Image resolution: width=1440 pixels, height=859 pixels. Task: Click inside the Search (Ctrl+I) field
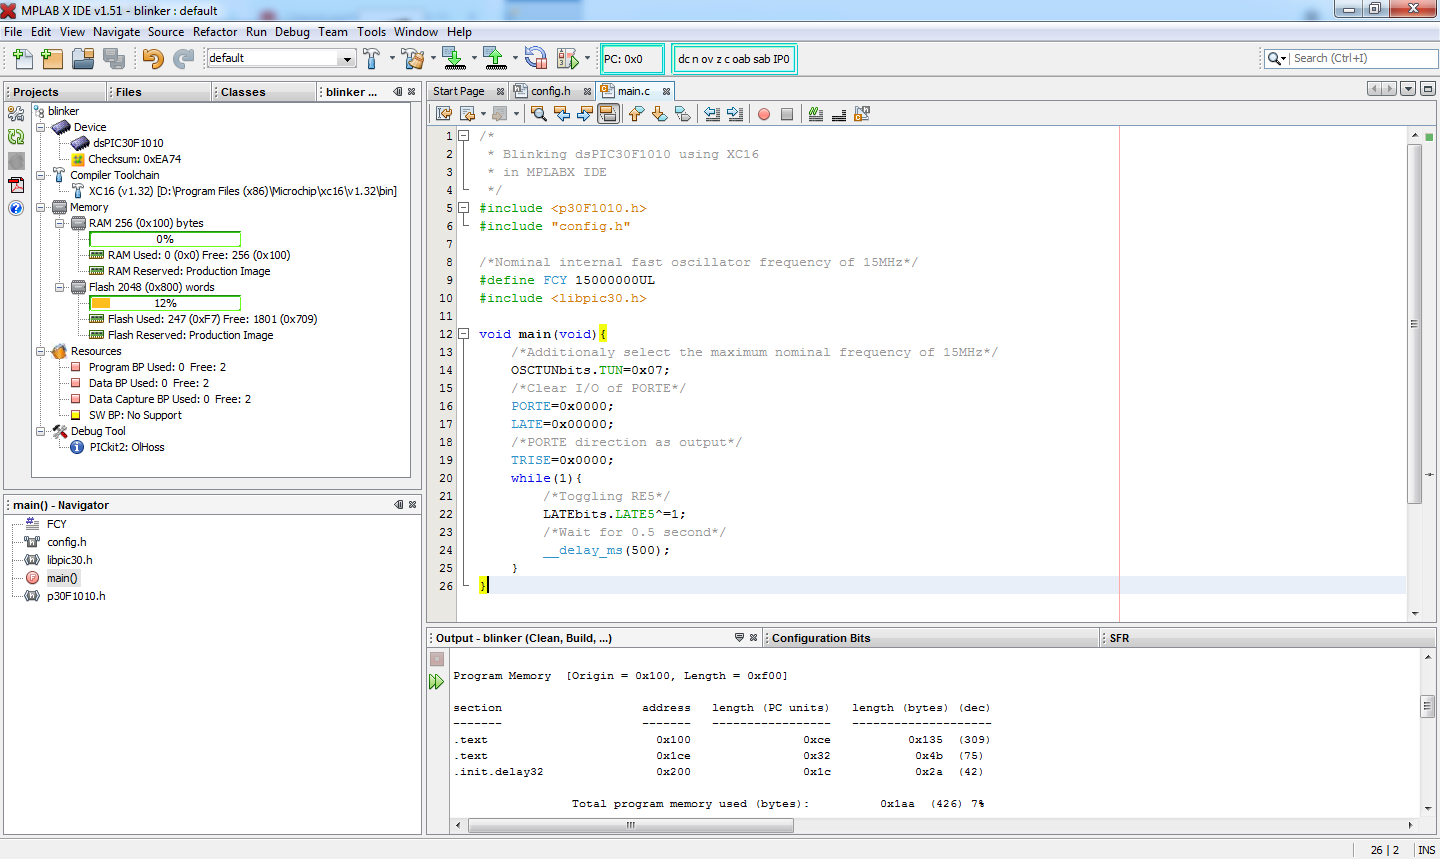[1360, 59]
